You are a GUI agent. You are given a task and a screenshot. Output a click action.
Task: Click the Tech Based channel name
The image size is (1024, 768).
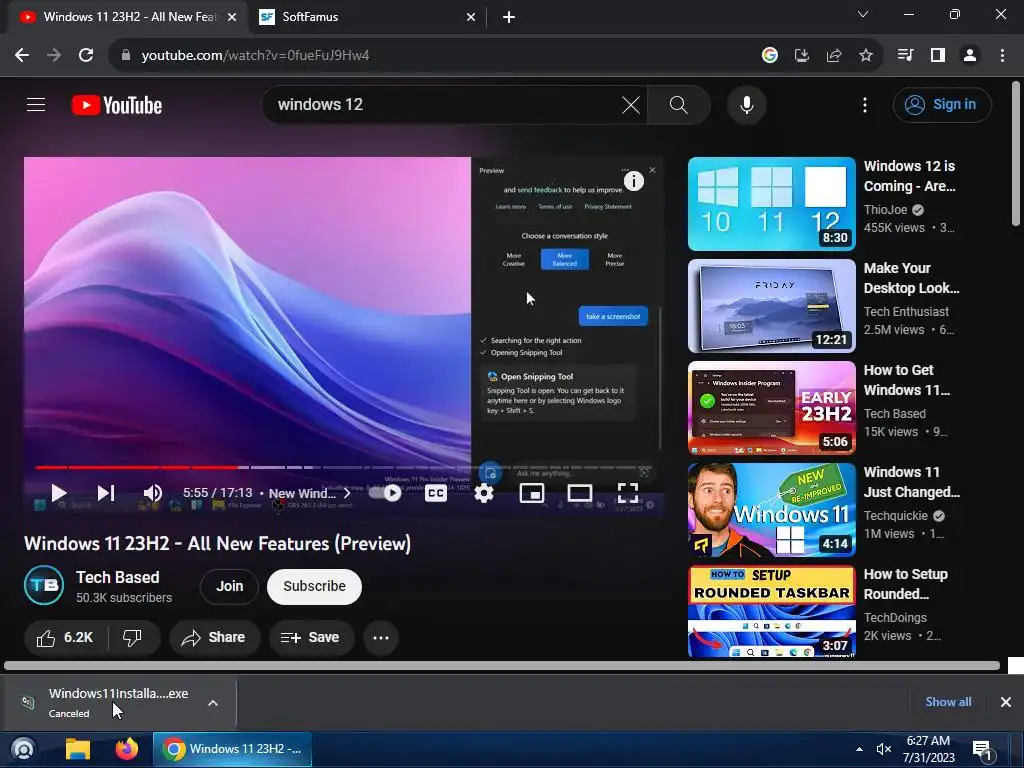118,577
